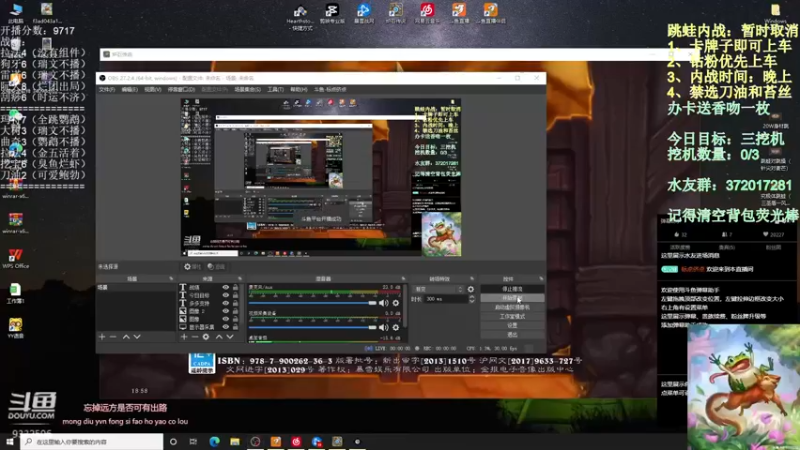The height and width of the screenshot is (450, 800).
Task: Open transition properties gear icon
Action: (x=470, y=289)
